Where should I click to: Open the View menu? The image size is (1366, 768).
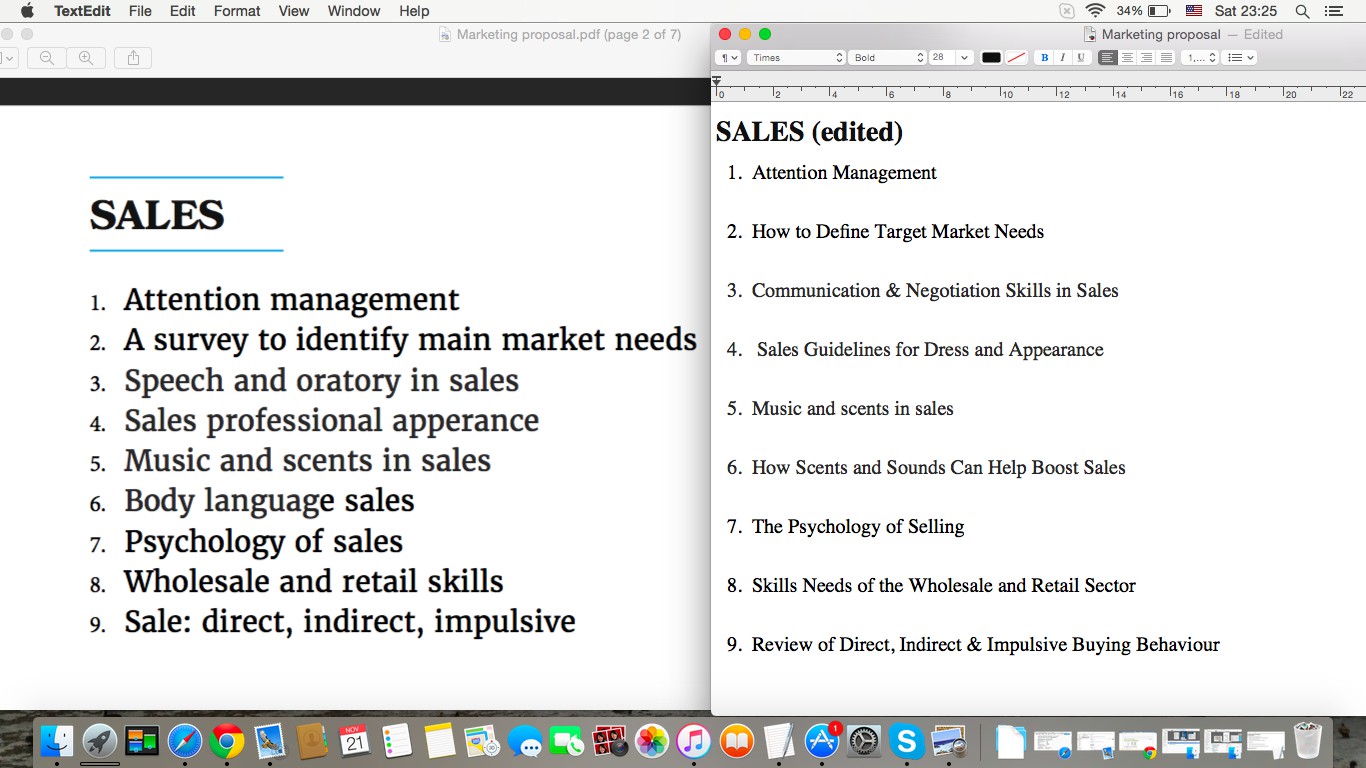pyautogui.click(x=294, y=11)
